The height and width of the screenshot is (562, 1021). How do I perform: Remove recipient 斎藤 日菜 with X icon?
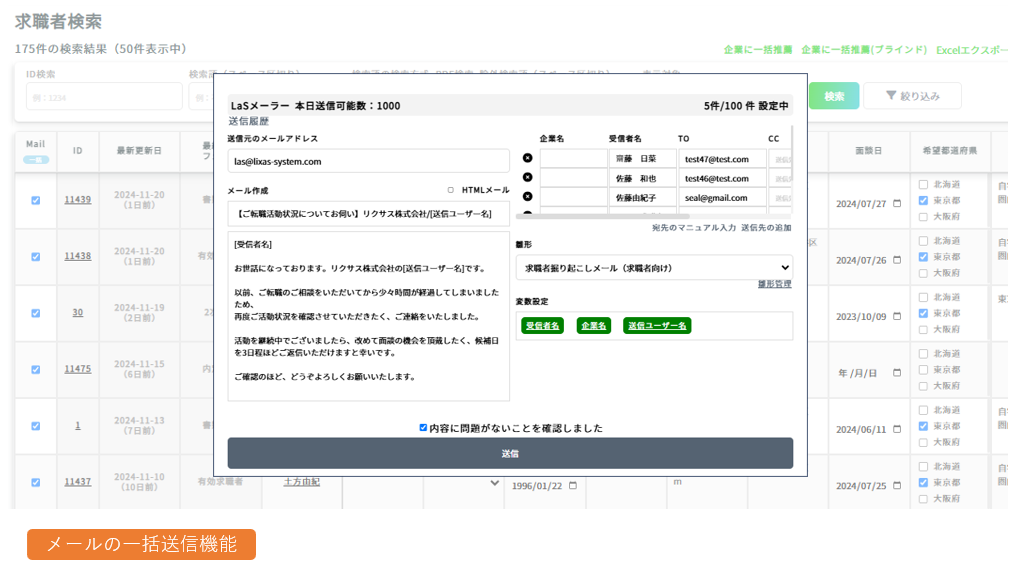(x=528, y=158)
